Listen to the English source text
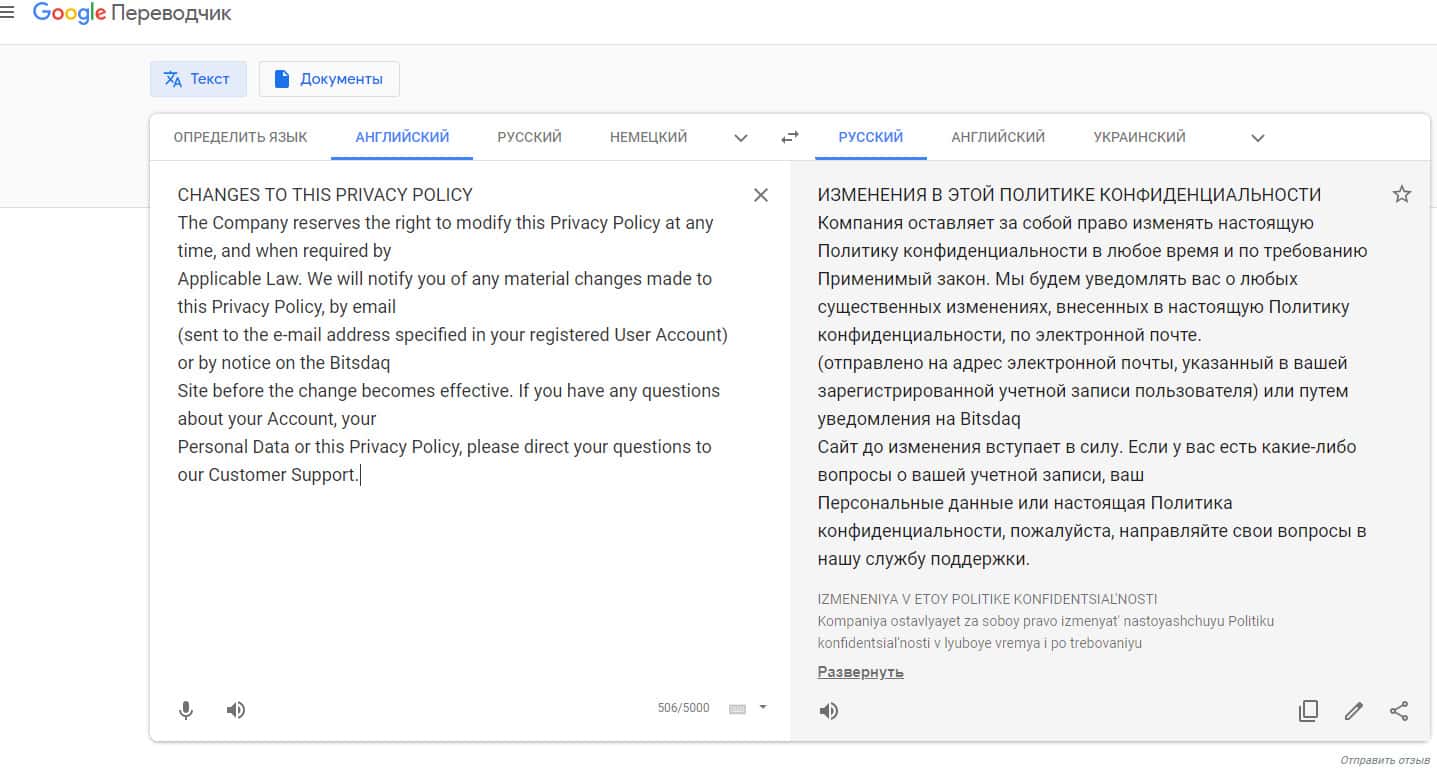 coord(236,710)
